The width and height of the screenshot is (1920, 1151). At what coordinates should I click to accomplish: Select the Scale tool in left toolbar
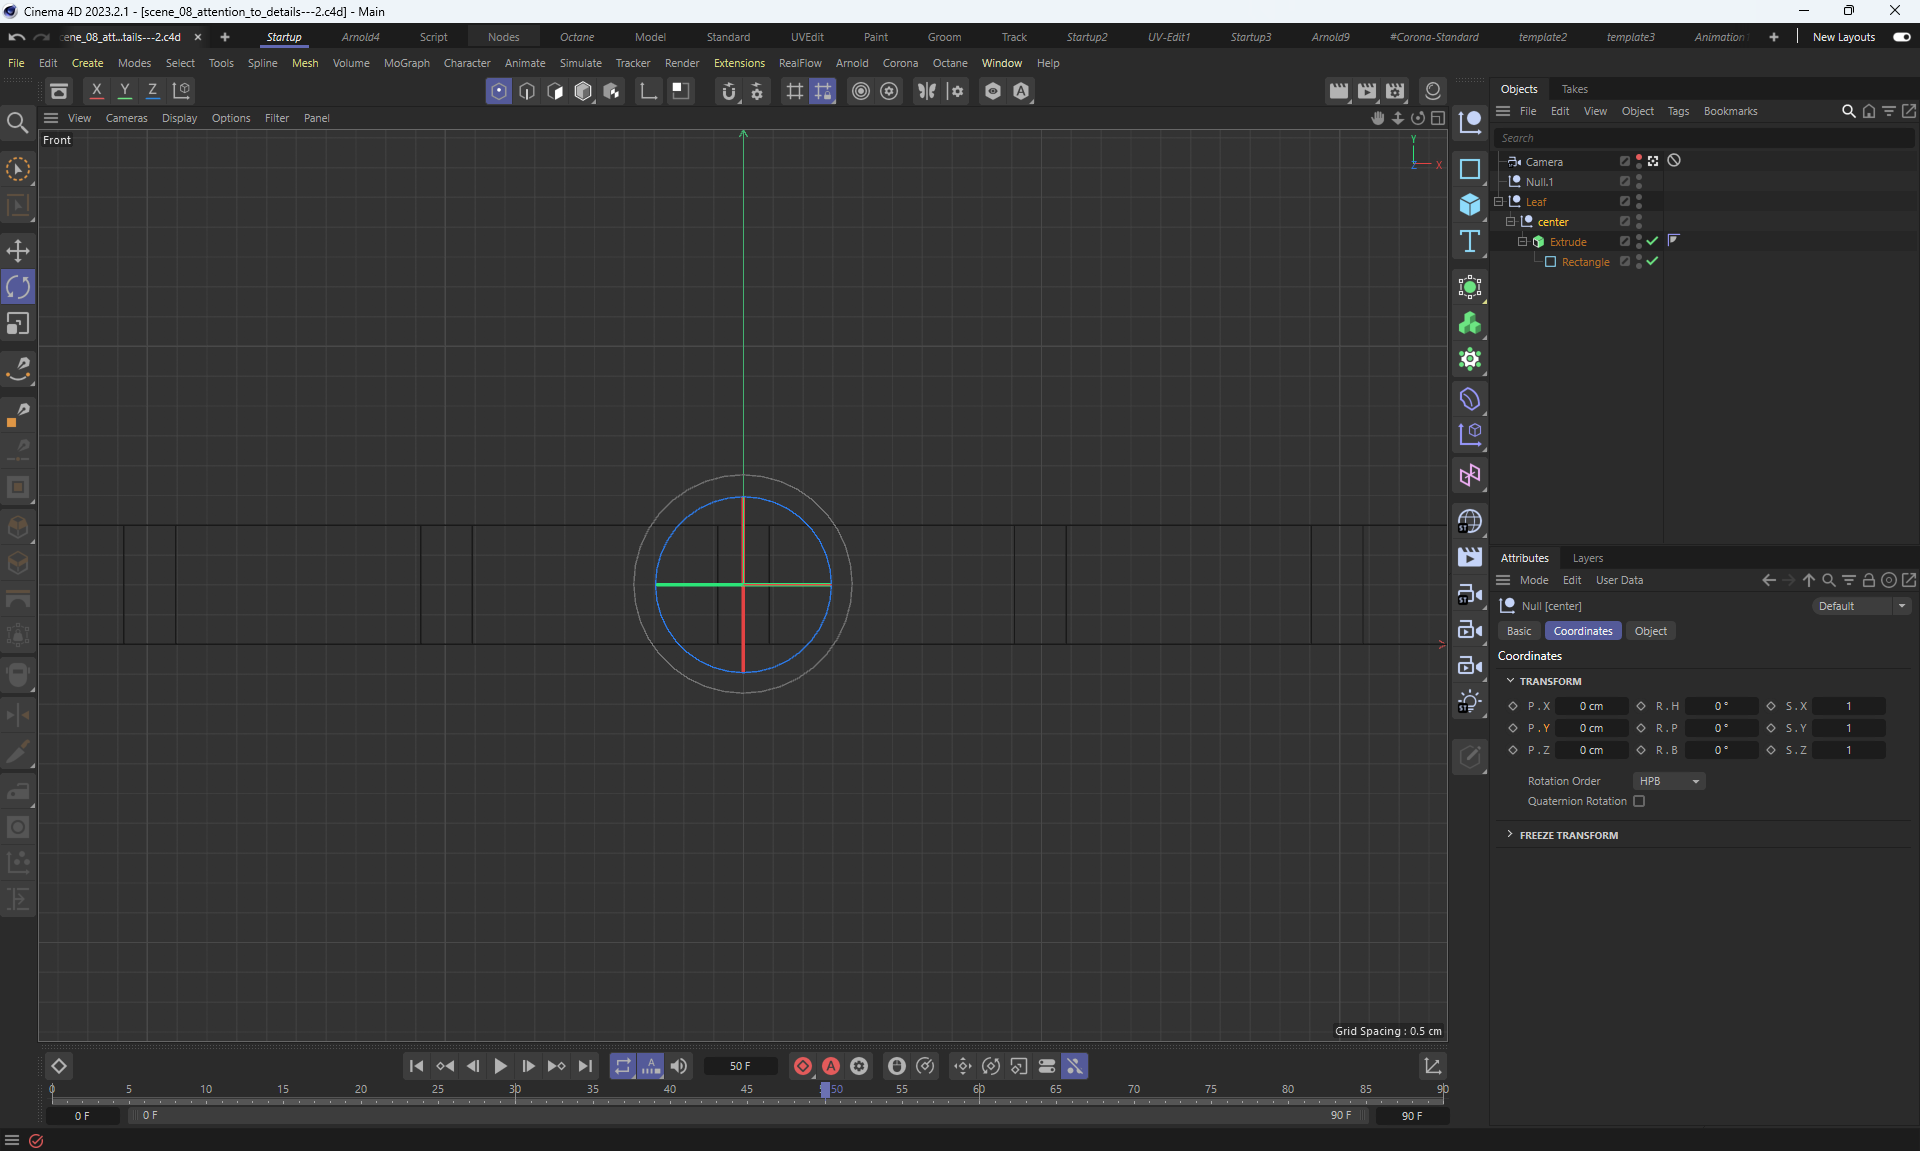point(18,324)
